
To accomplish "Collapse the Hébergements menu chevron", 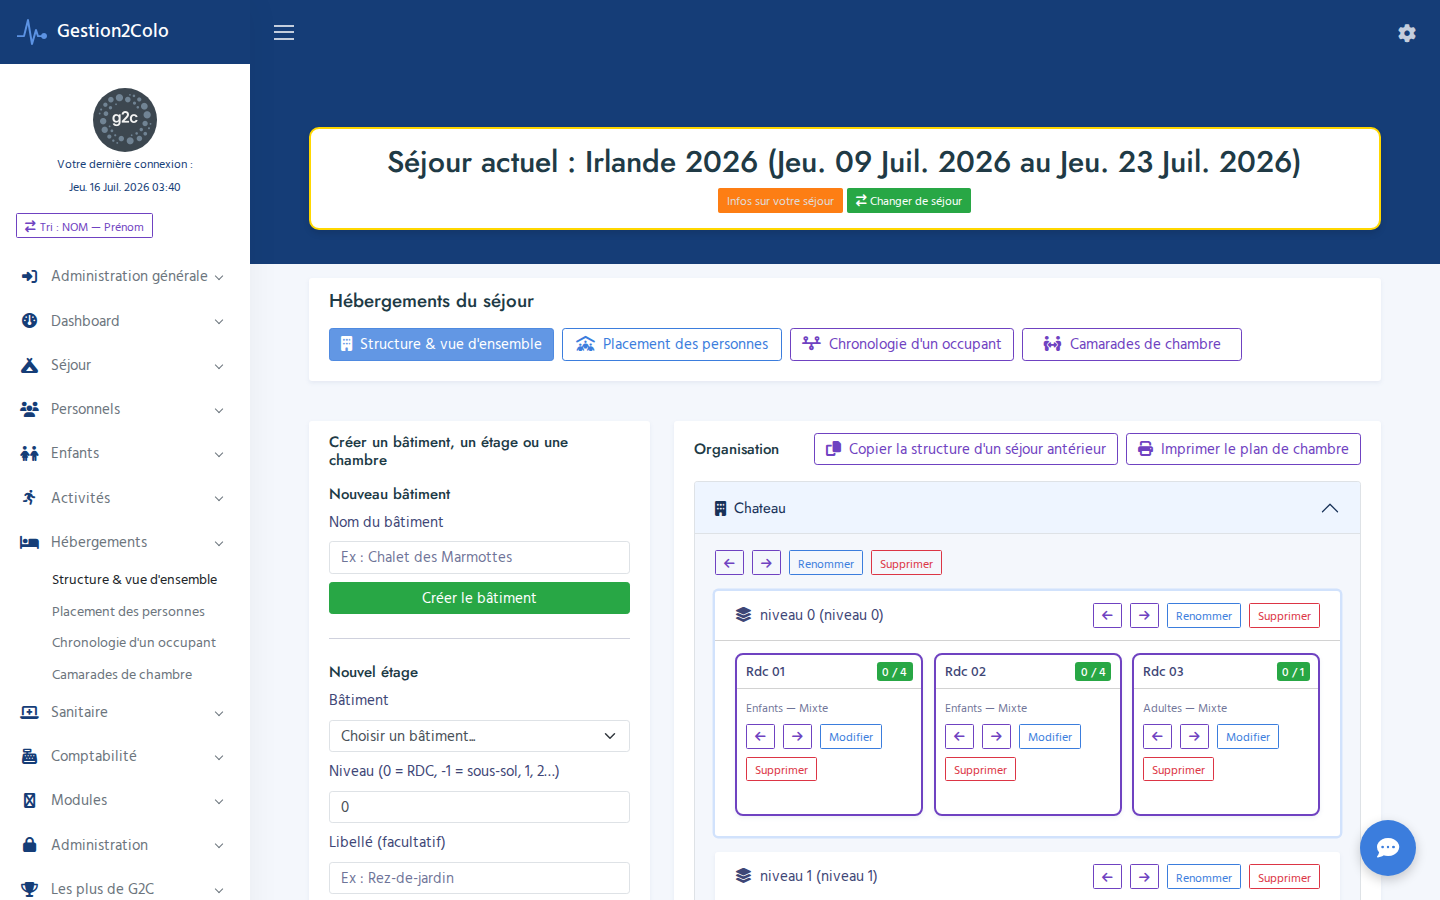I will [219, 543].
